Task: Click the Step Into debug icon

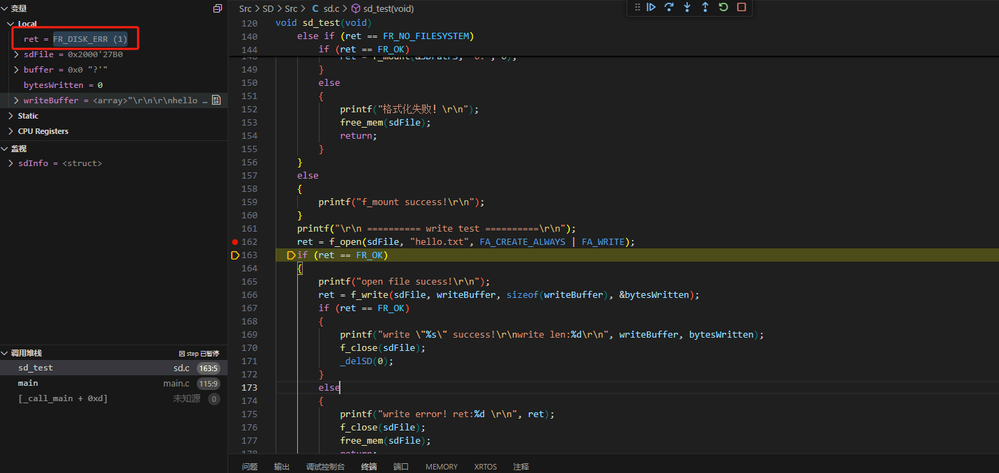Action: click(687, 7)
